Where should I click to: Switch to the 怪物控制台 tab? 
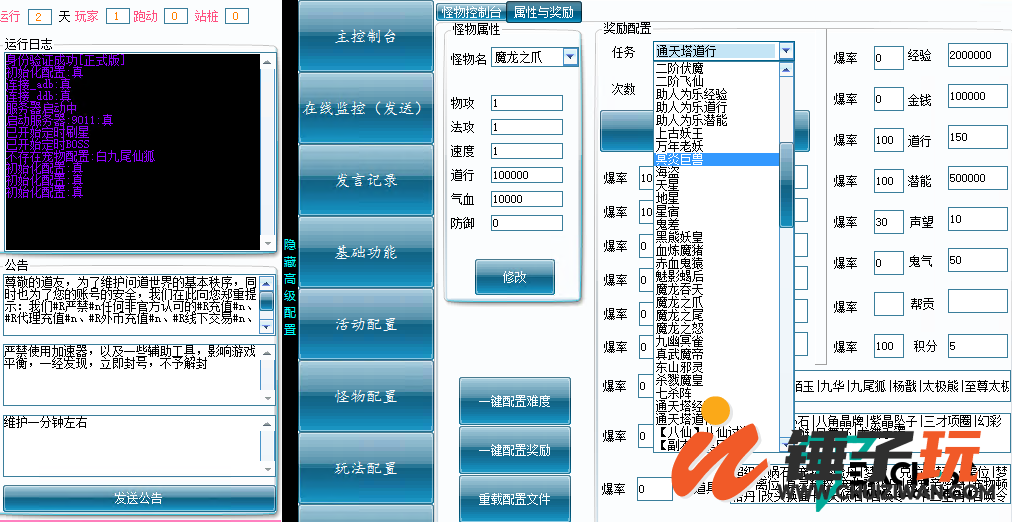pos(471,12)
